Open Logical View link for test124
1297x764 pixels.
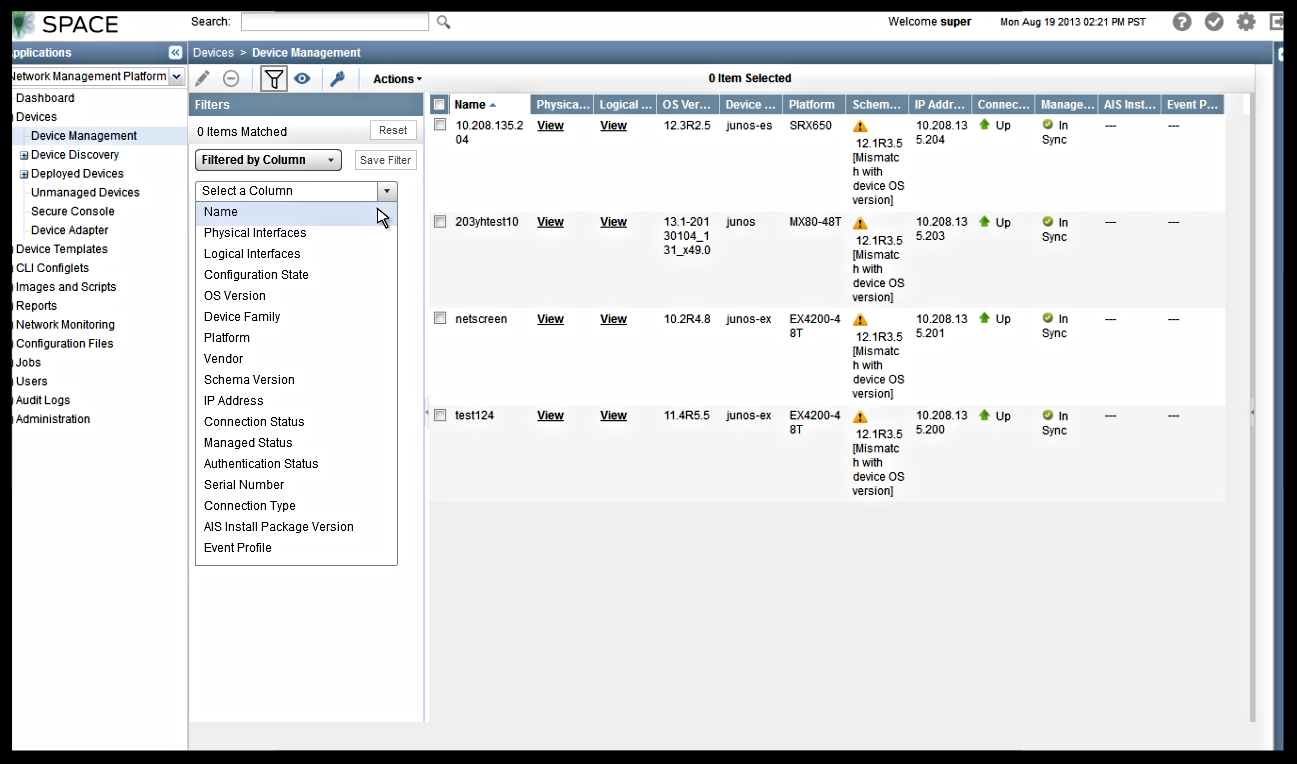click(x=613, y=416)
